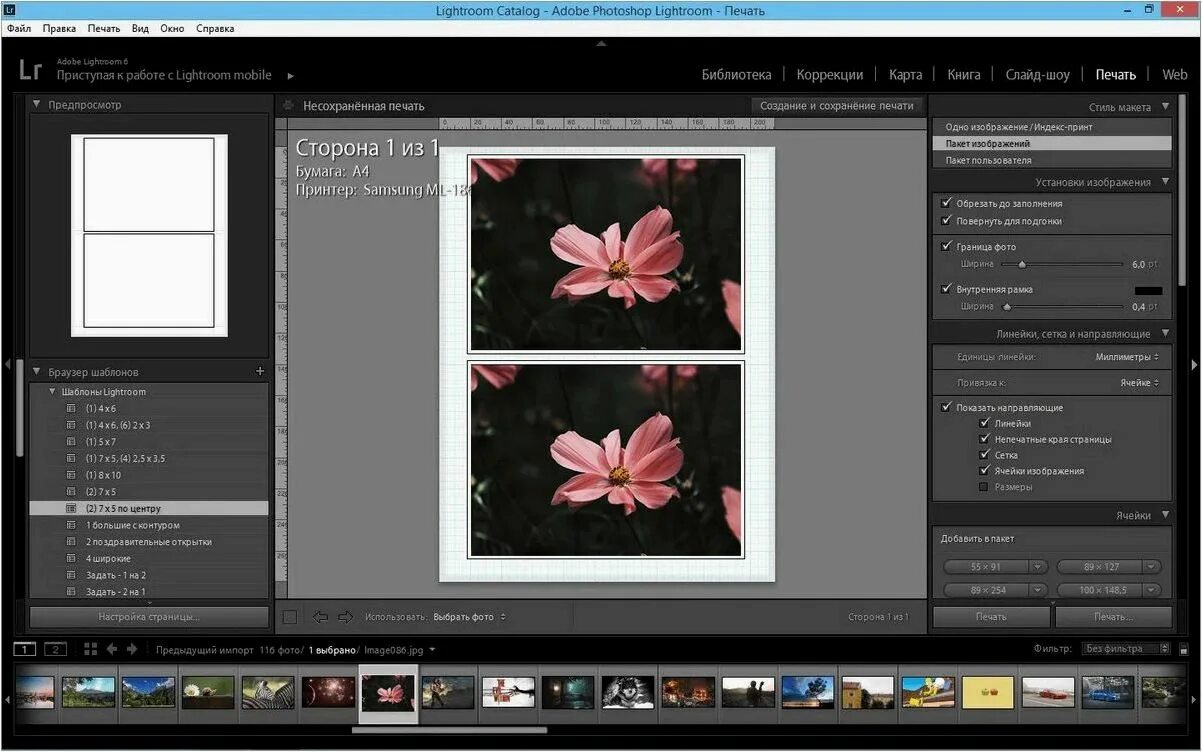Open the black inner stroke color swatch
Screen dimensions: 1202x752
pos(1148,290)
